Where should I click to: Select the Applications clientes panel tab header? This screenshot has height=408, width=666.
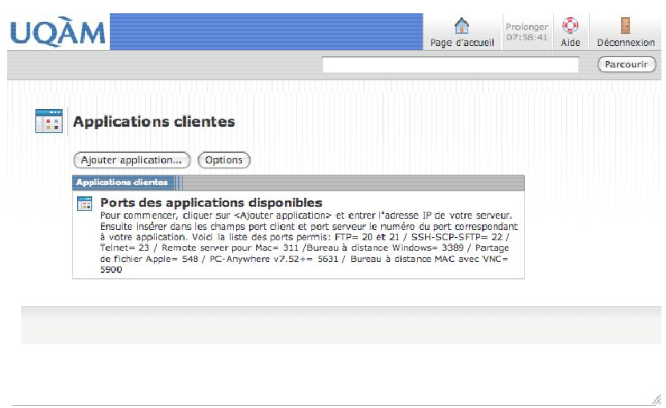click(x=123, y=183)
